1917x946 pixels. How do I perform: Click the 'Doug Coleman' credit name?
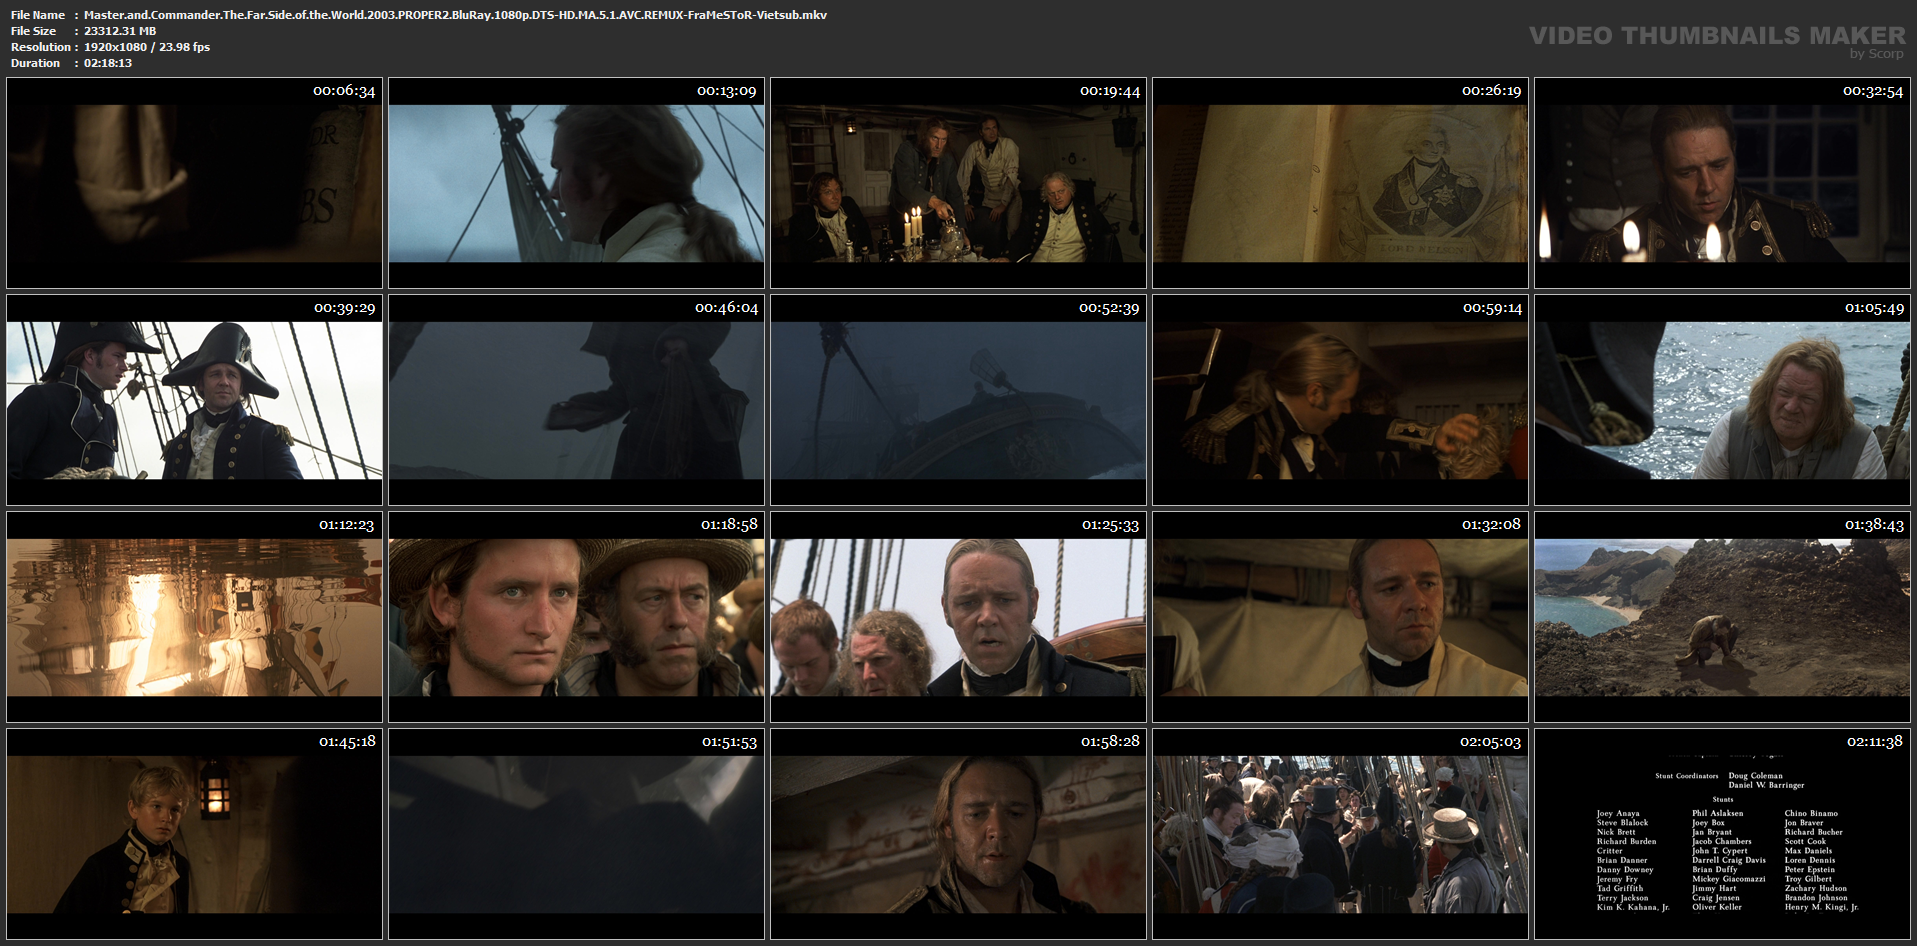click(x=1755, y=776)
